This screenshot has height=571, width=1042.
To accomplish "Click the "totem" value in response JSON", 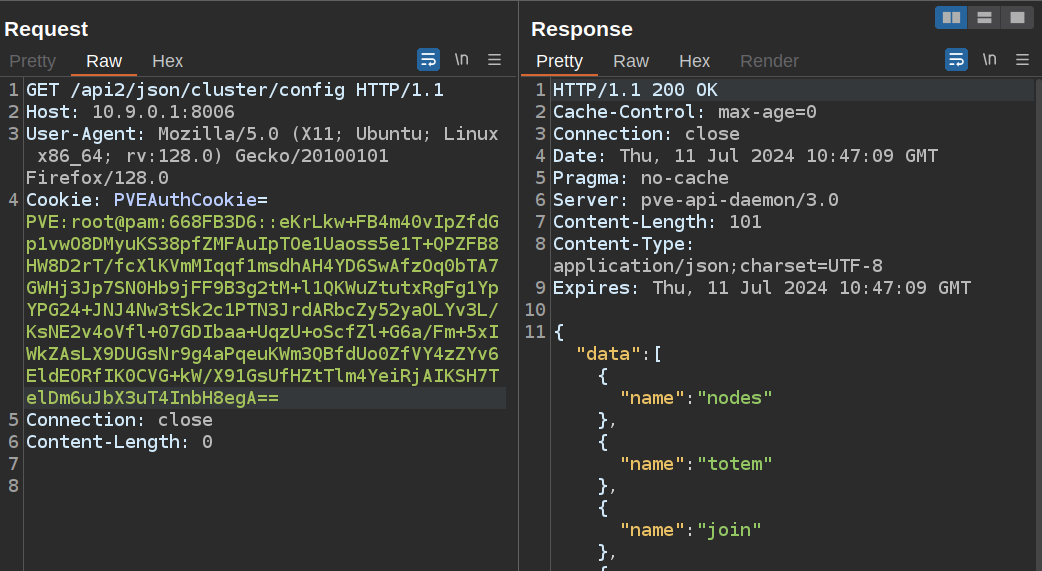I will (736, 464).
